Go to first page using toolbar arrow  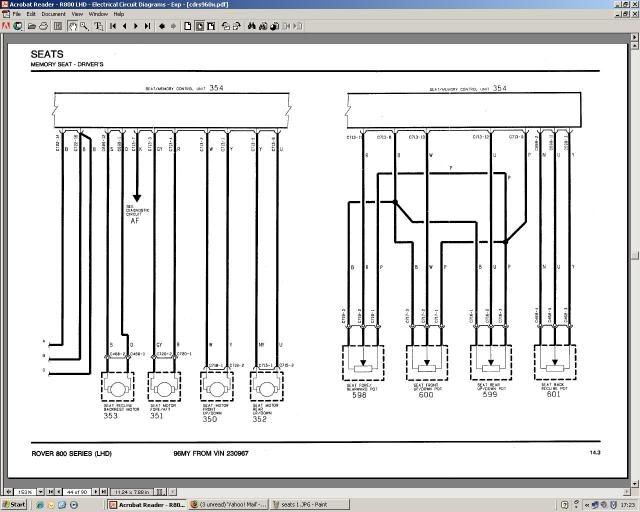pyautogui.click(x=113, y=26)
